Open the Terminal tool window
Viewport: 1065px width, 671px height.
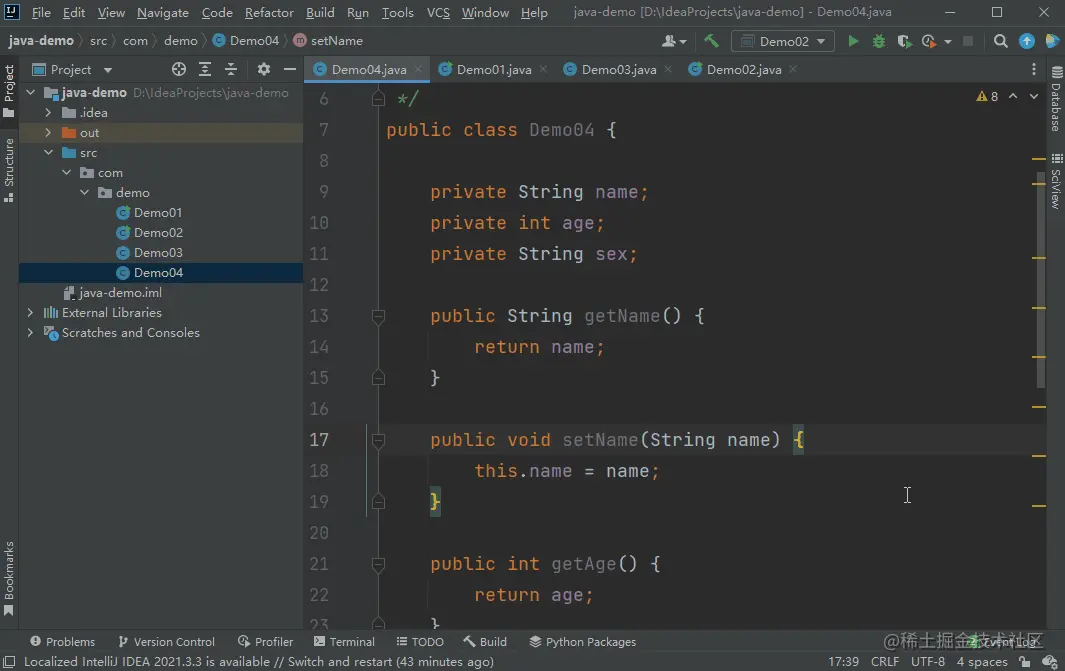click(x=344, y=642)
